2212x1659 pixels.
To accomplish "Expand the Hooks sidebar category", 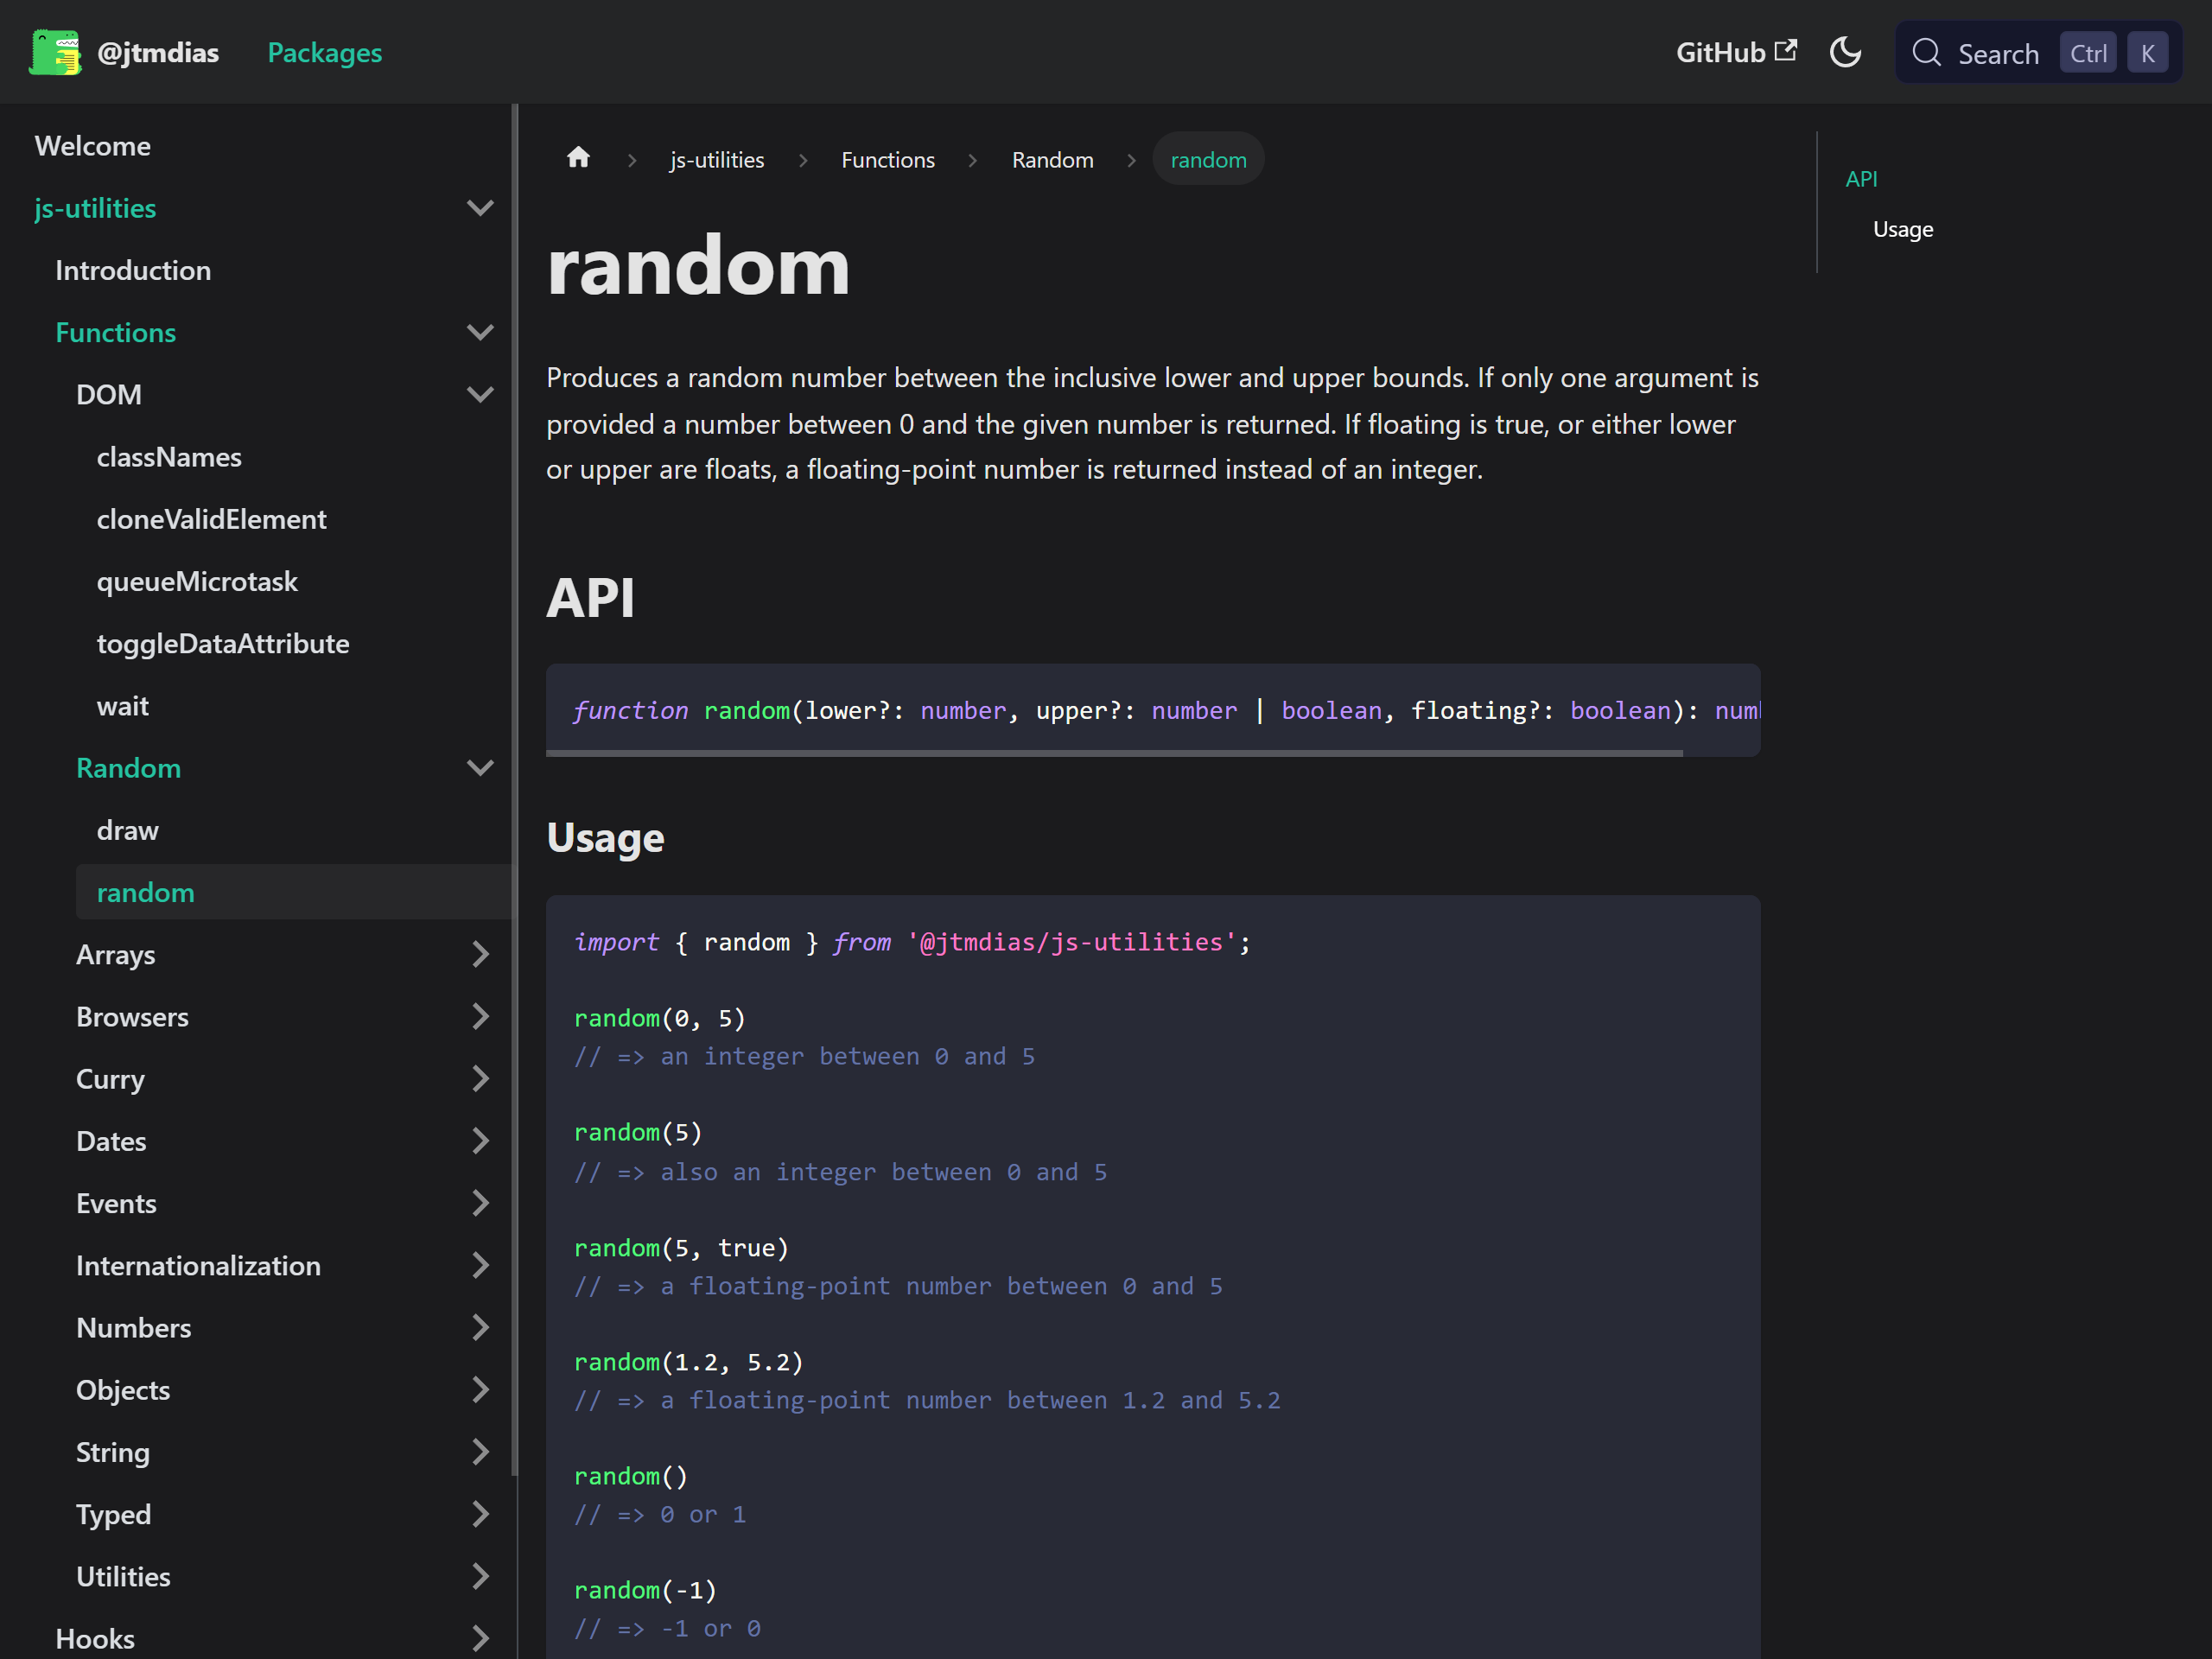I will tap(480, 1639).
